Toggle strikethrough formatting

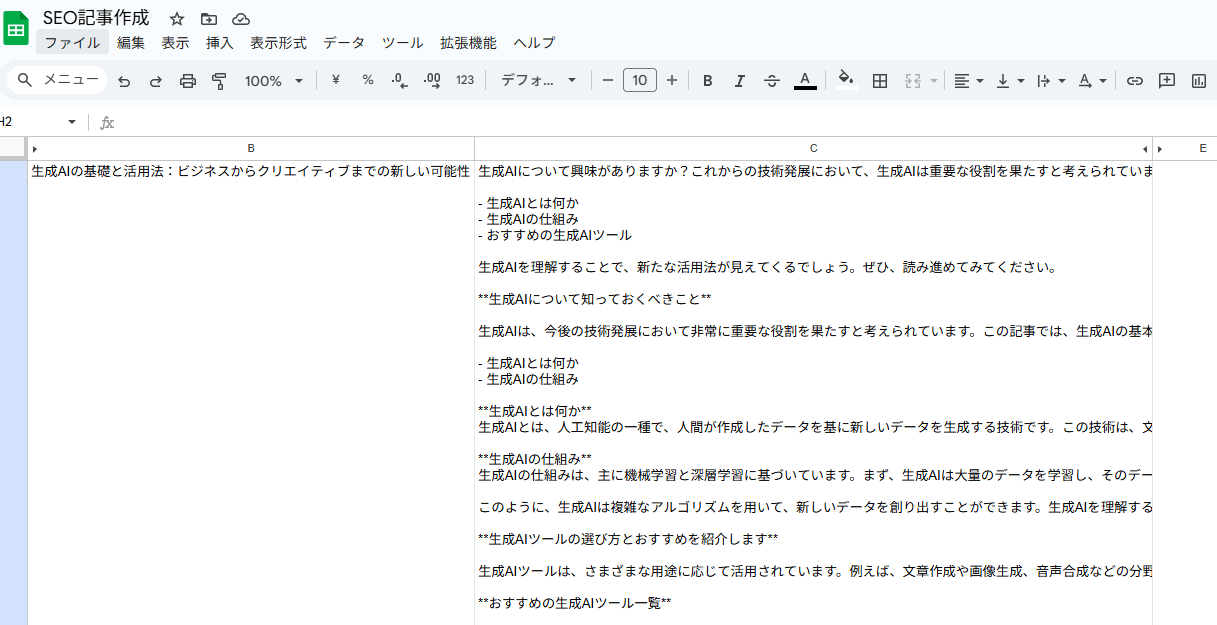pyautogui.click(x=772, y=81)
